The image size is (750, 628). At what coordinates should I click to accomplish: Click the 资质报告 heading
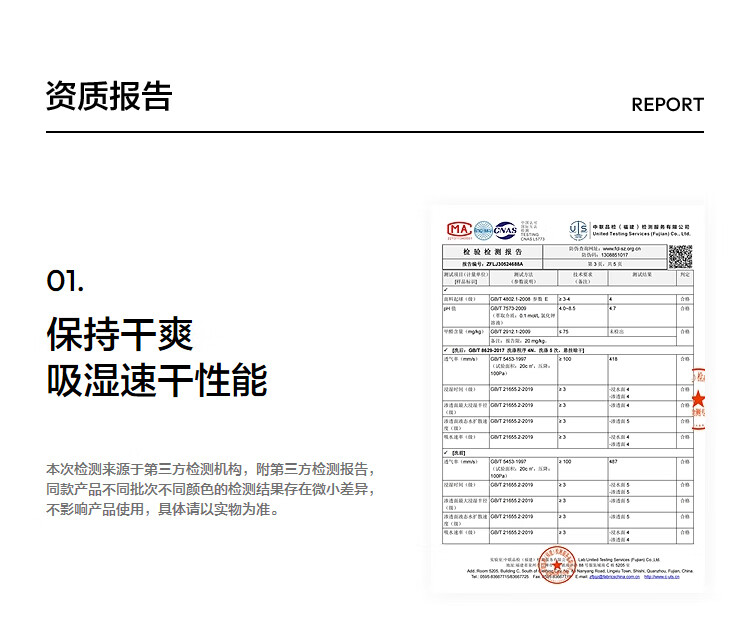(x=109, y=96)
